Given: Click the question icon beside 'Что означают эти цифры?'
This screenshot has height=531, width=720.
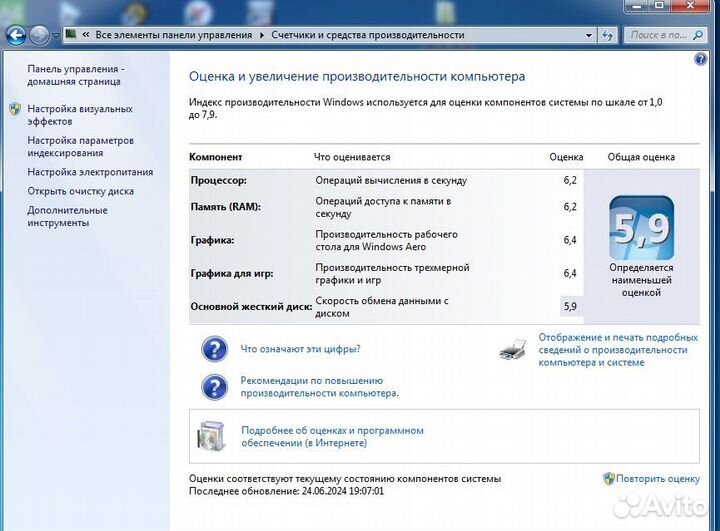Looking at the screenshot, I should click(214, 349).
